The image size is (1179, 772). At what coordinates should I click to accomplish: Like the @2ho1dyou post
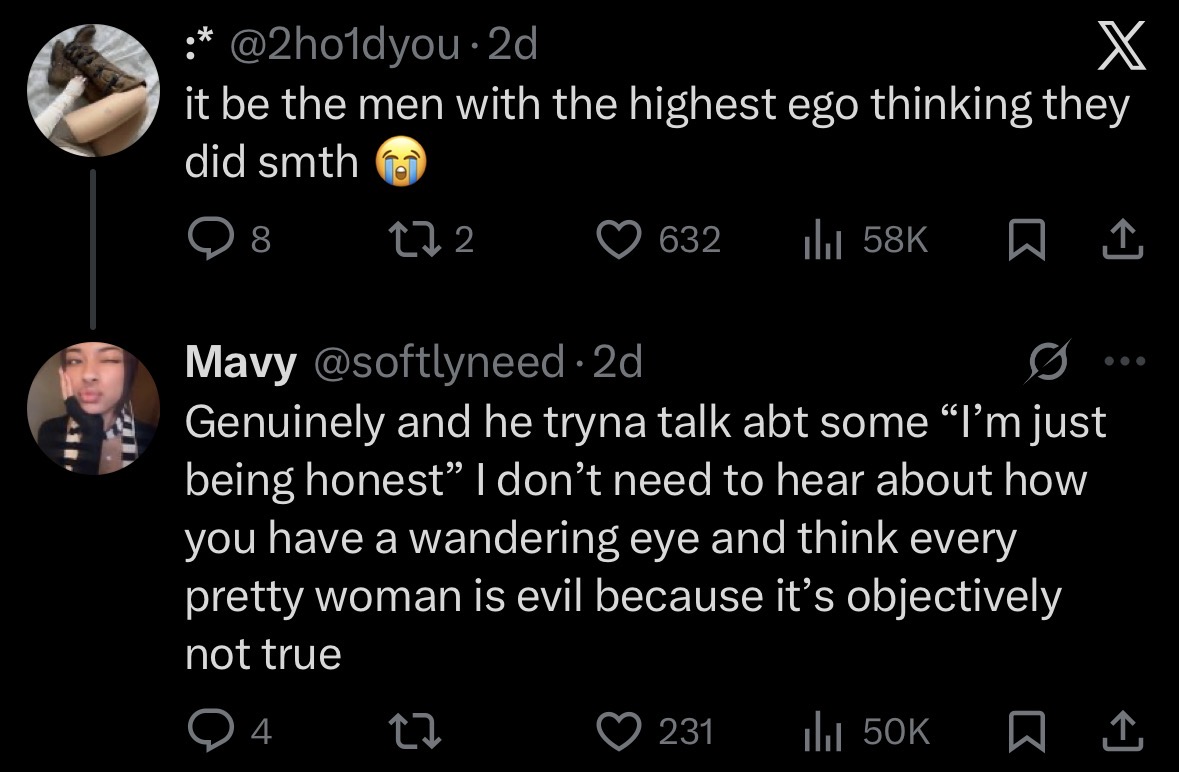[617, 239]
